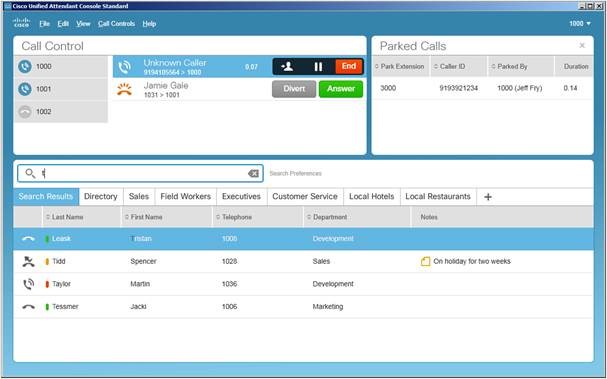Click Unknown Caller active call icon
The image size is (607, 379).
[x=124, y=67]
